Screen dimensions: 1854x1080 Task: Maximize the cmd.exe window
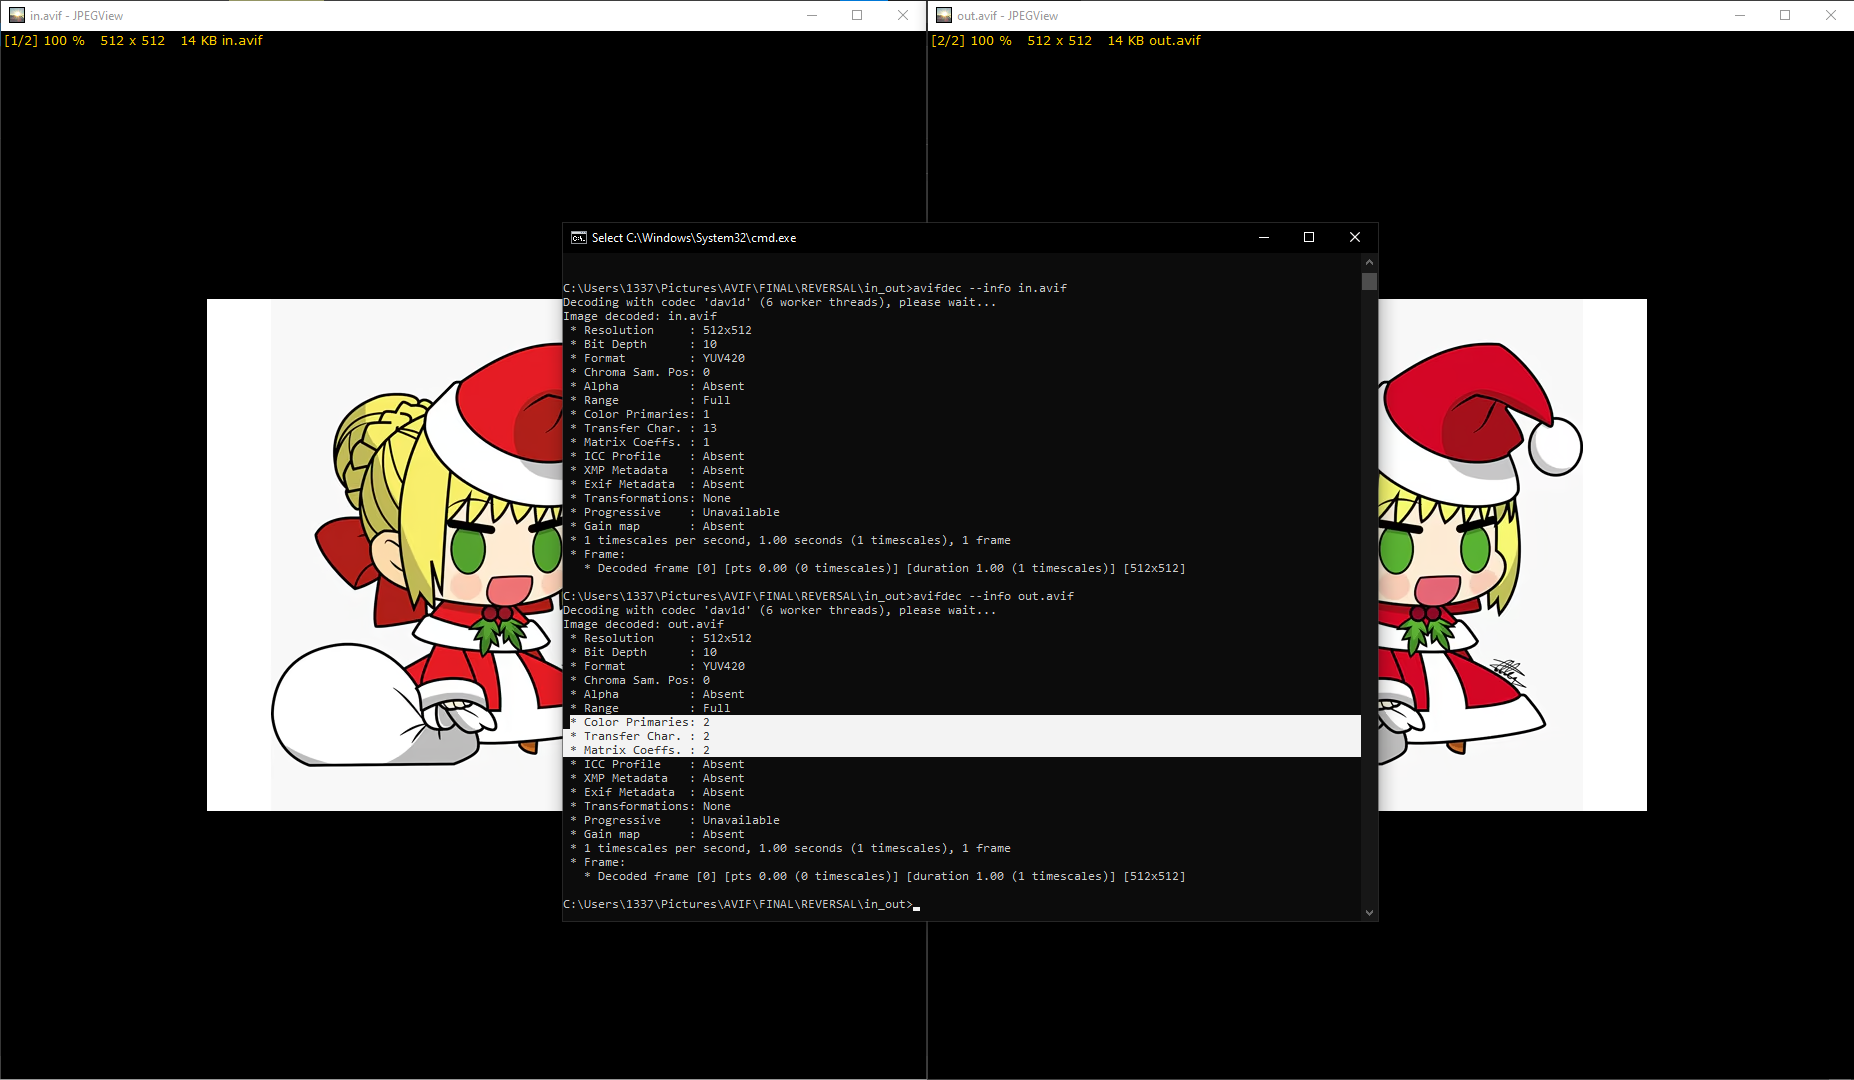(x=1309, y=238)
